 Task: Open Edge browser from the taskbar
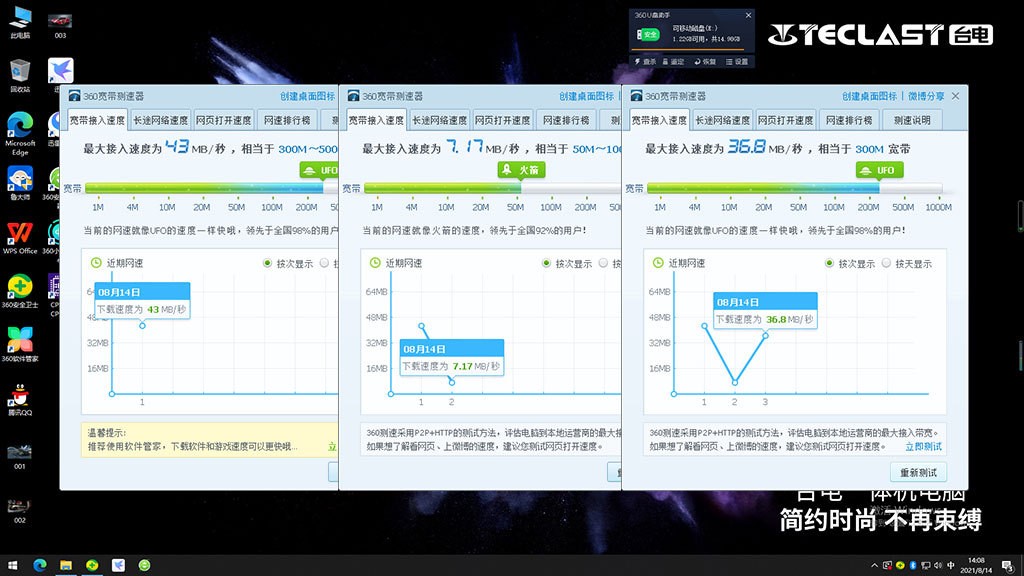(x=40, y=566)
